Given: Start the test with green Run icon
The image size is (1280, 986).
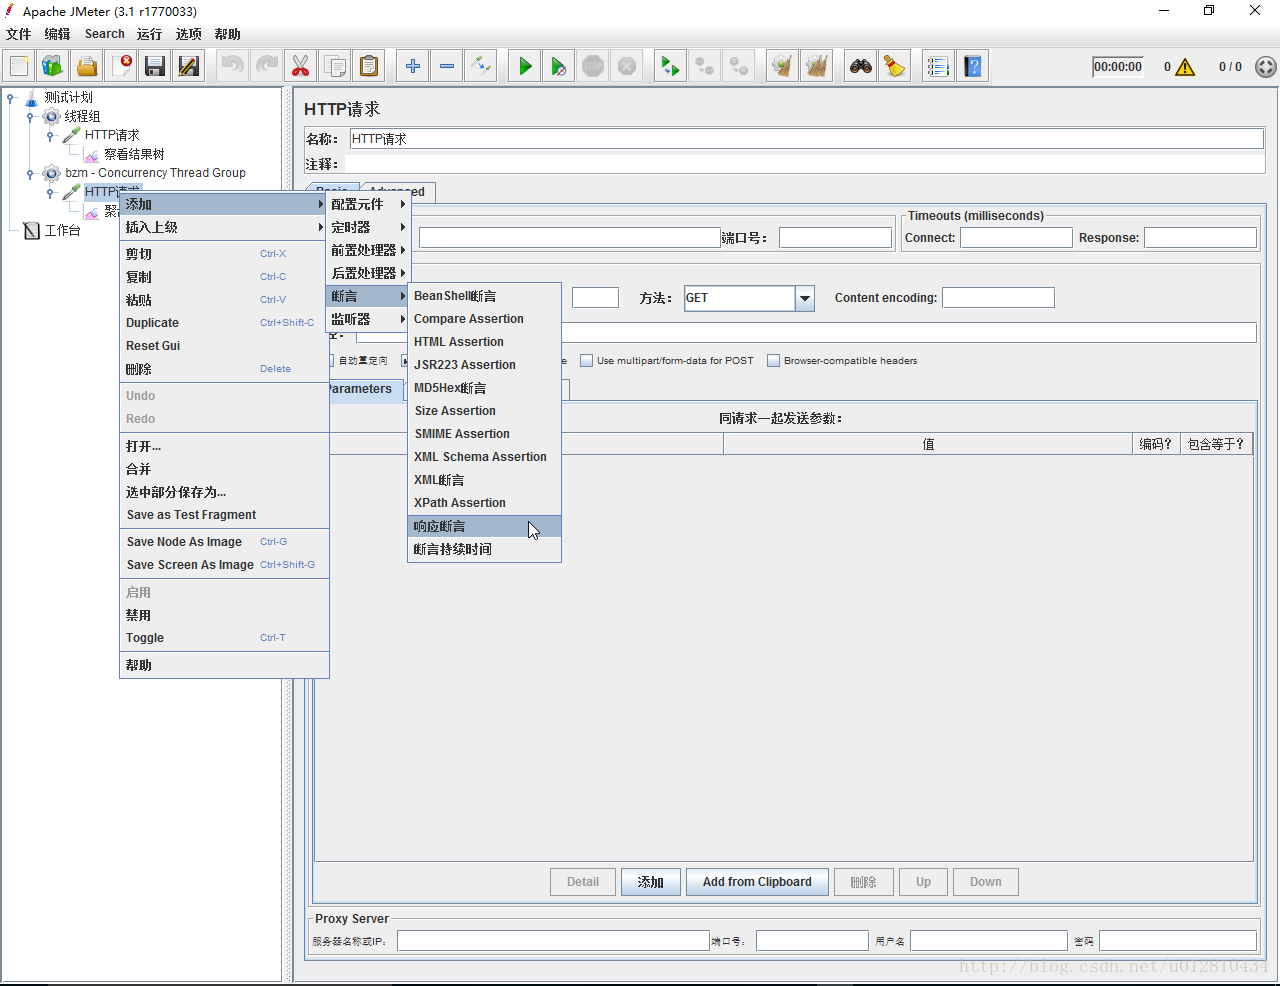Looking at the screenshot, I should click(524, 66).
